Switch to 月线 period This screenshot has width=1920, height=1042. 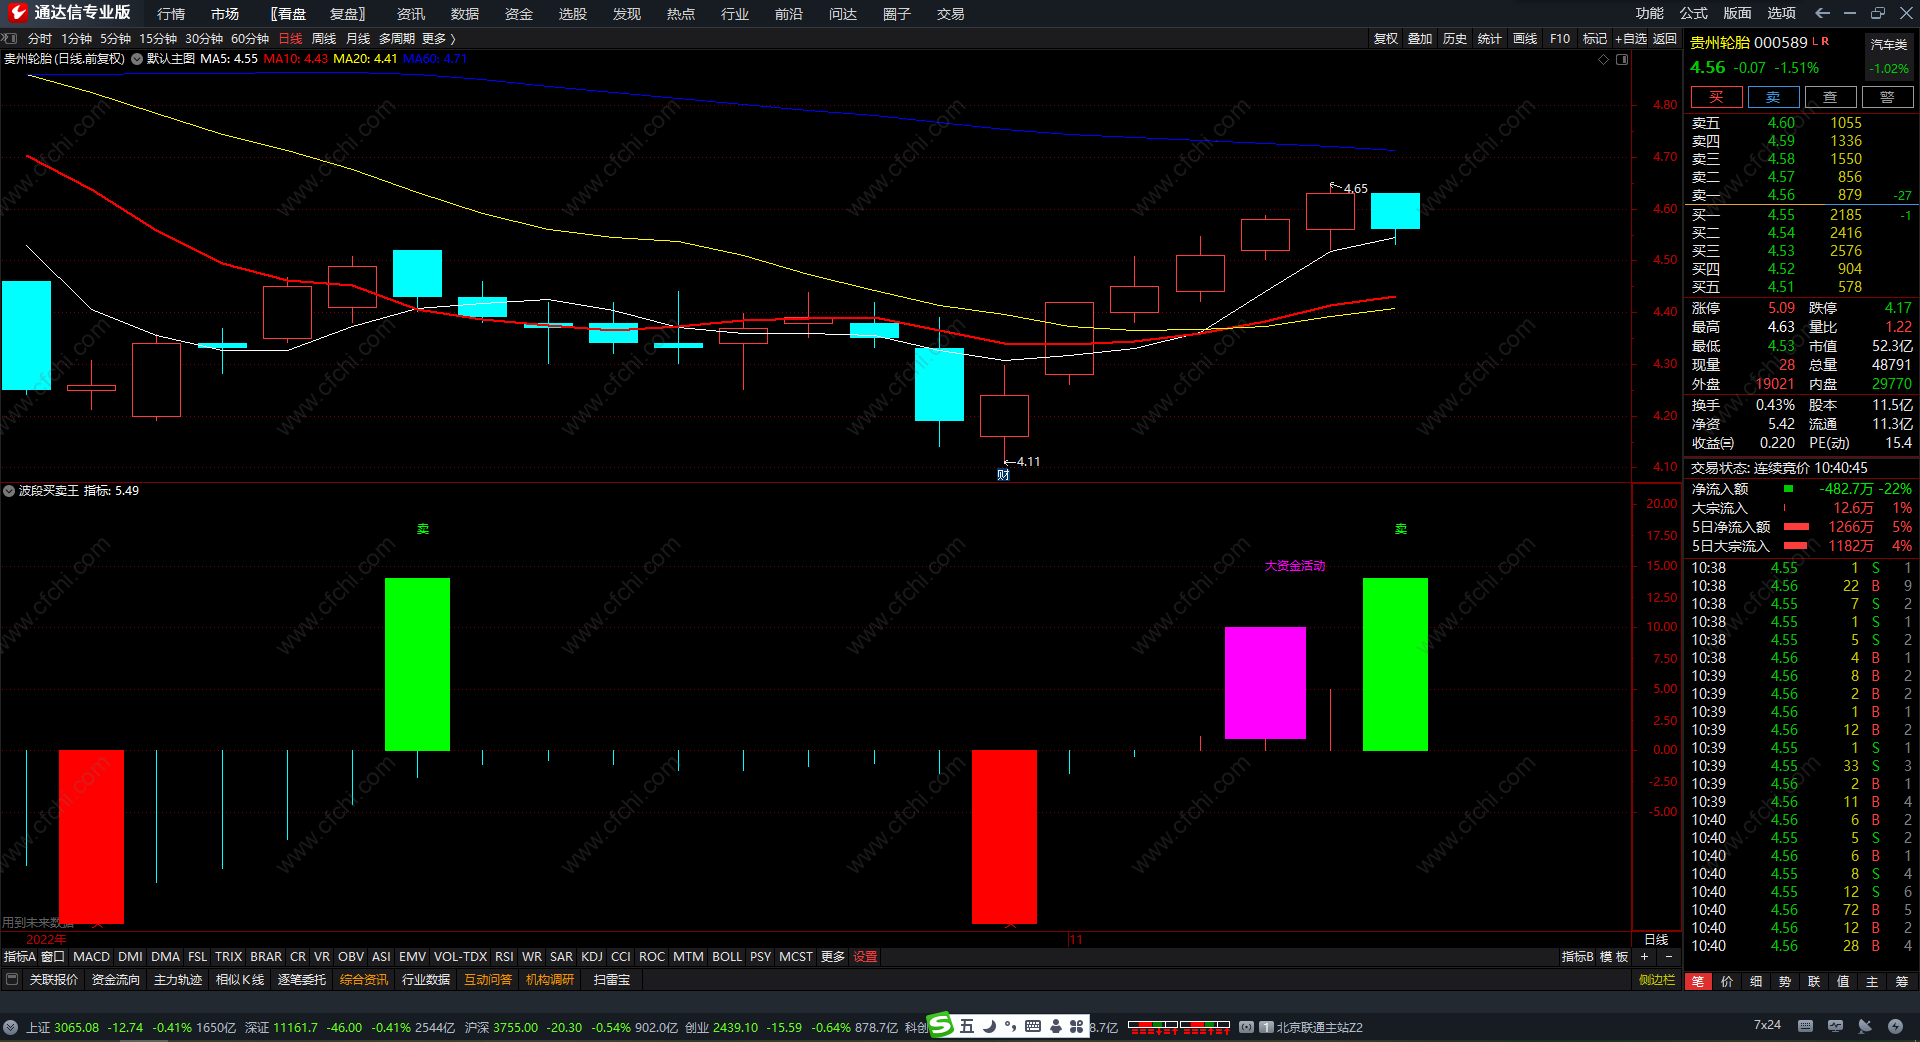[x=358, y=39]
